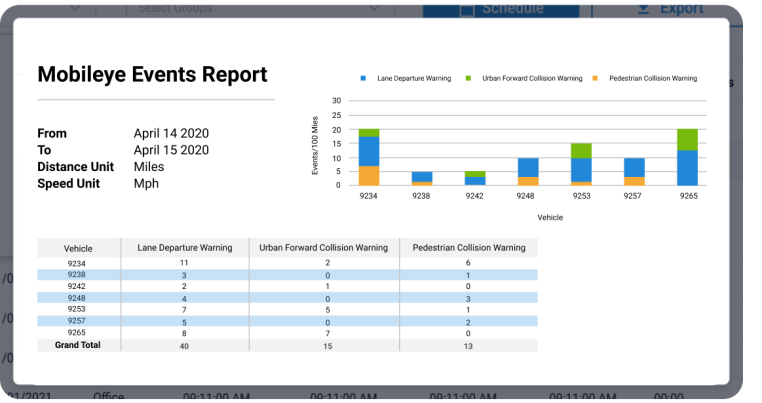Click vehicle 9242 in the table

(x=76, y=286)
